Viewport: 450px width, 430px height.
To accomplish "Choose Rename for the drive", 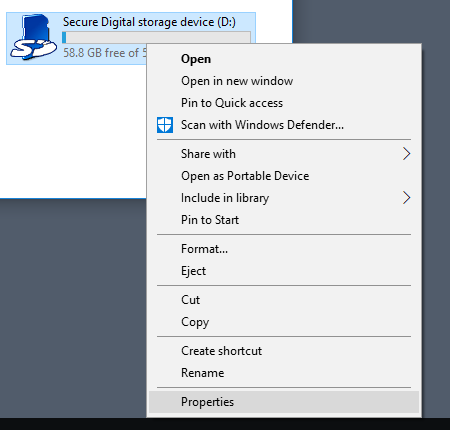I will pyautogui.click(x=284, y=373).
